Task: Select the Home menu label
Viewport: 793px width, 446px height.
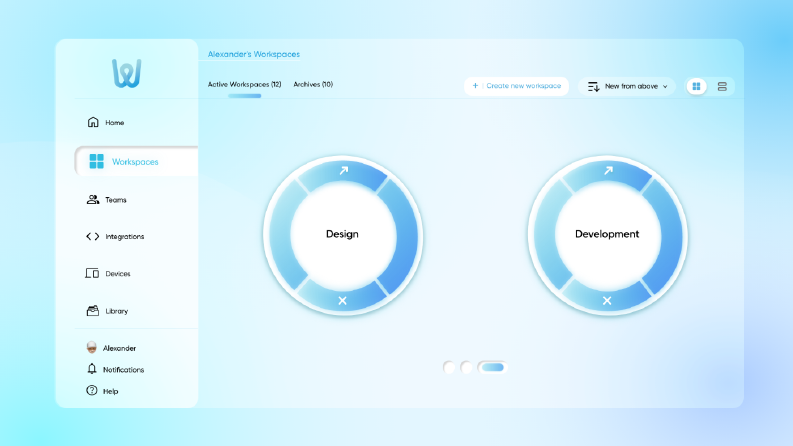Action: click(x=115, y=122)
